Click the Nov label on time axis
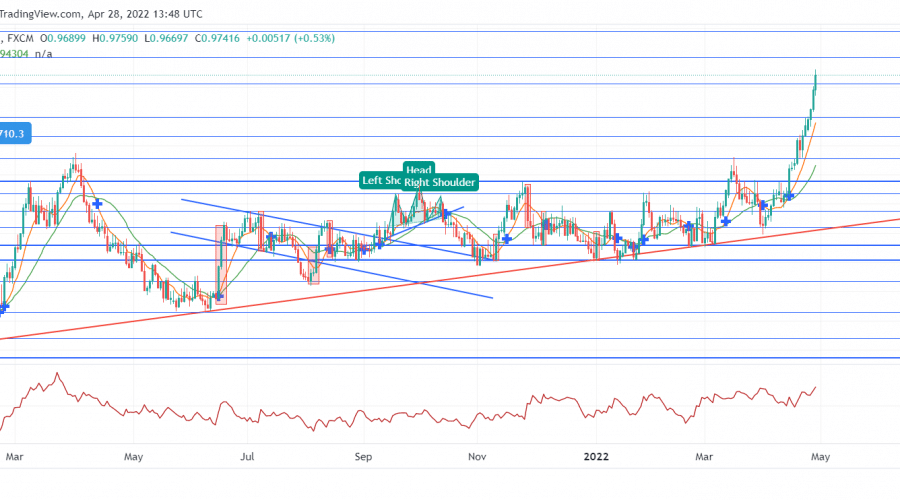 pos(477,457)
